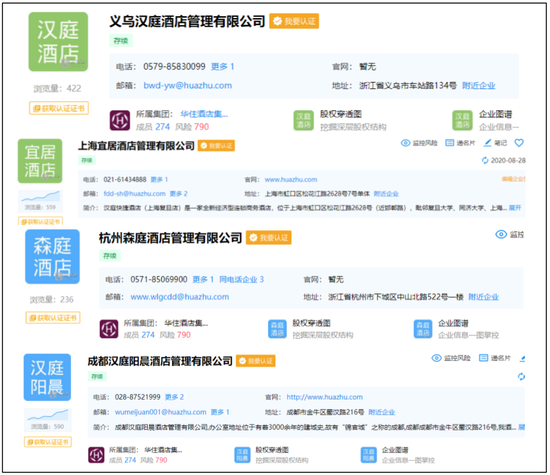Toggle 监控风险 eye icon for 成都汉庭阳晨

tap(437, 358)
